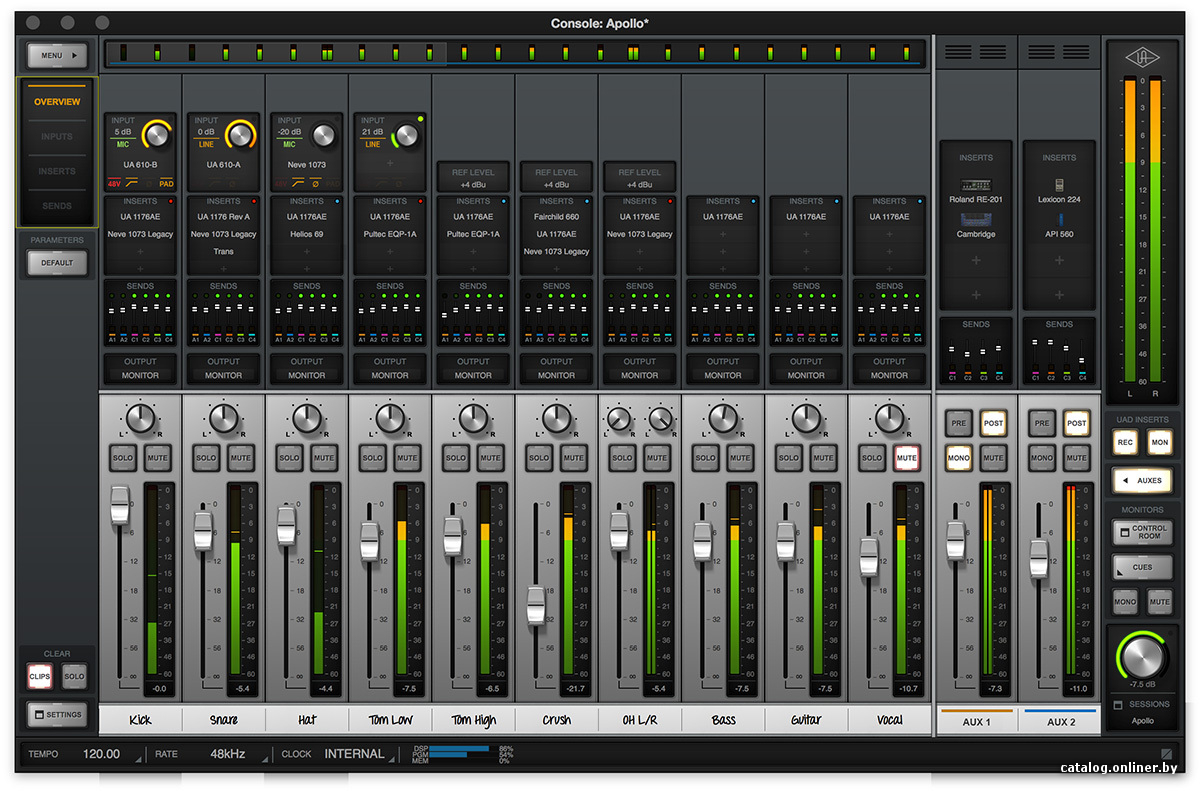Clear all SOLO buttons

(x=74, y=677)
